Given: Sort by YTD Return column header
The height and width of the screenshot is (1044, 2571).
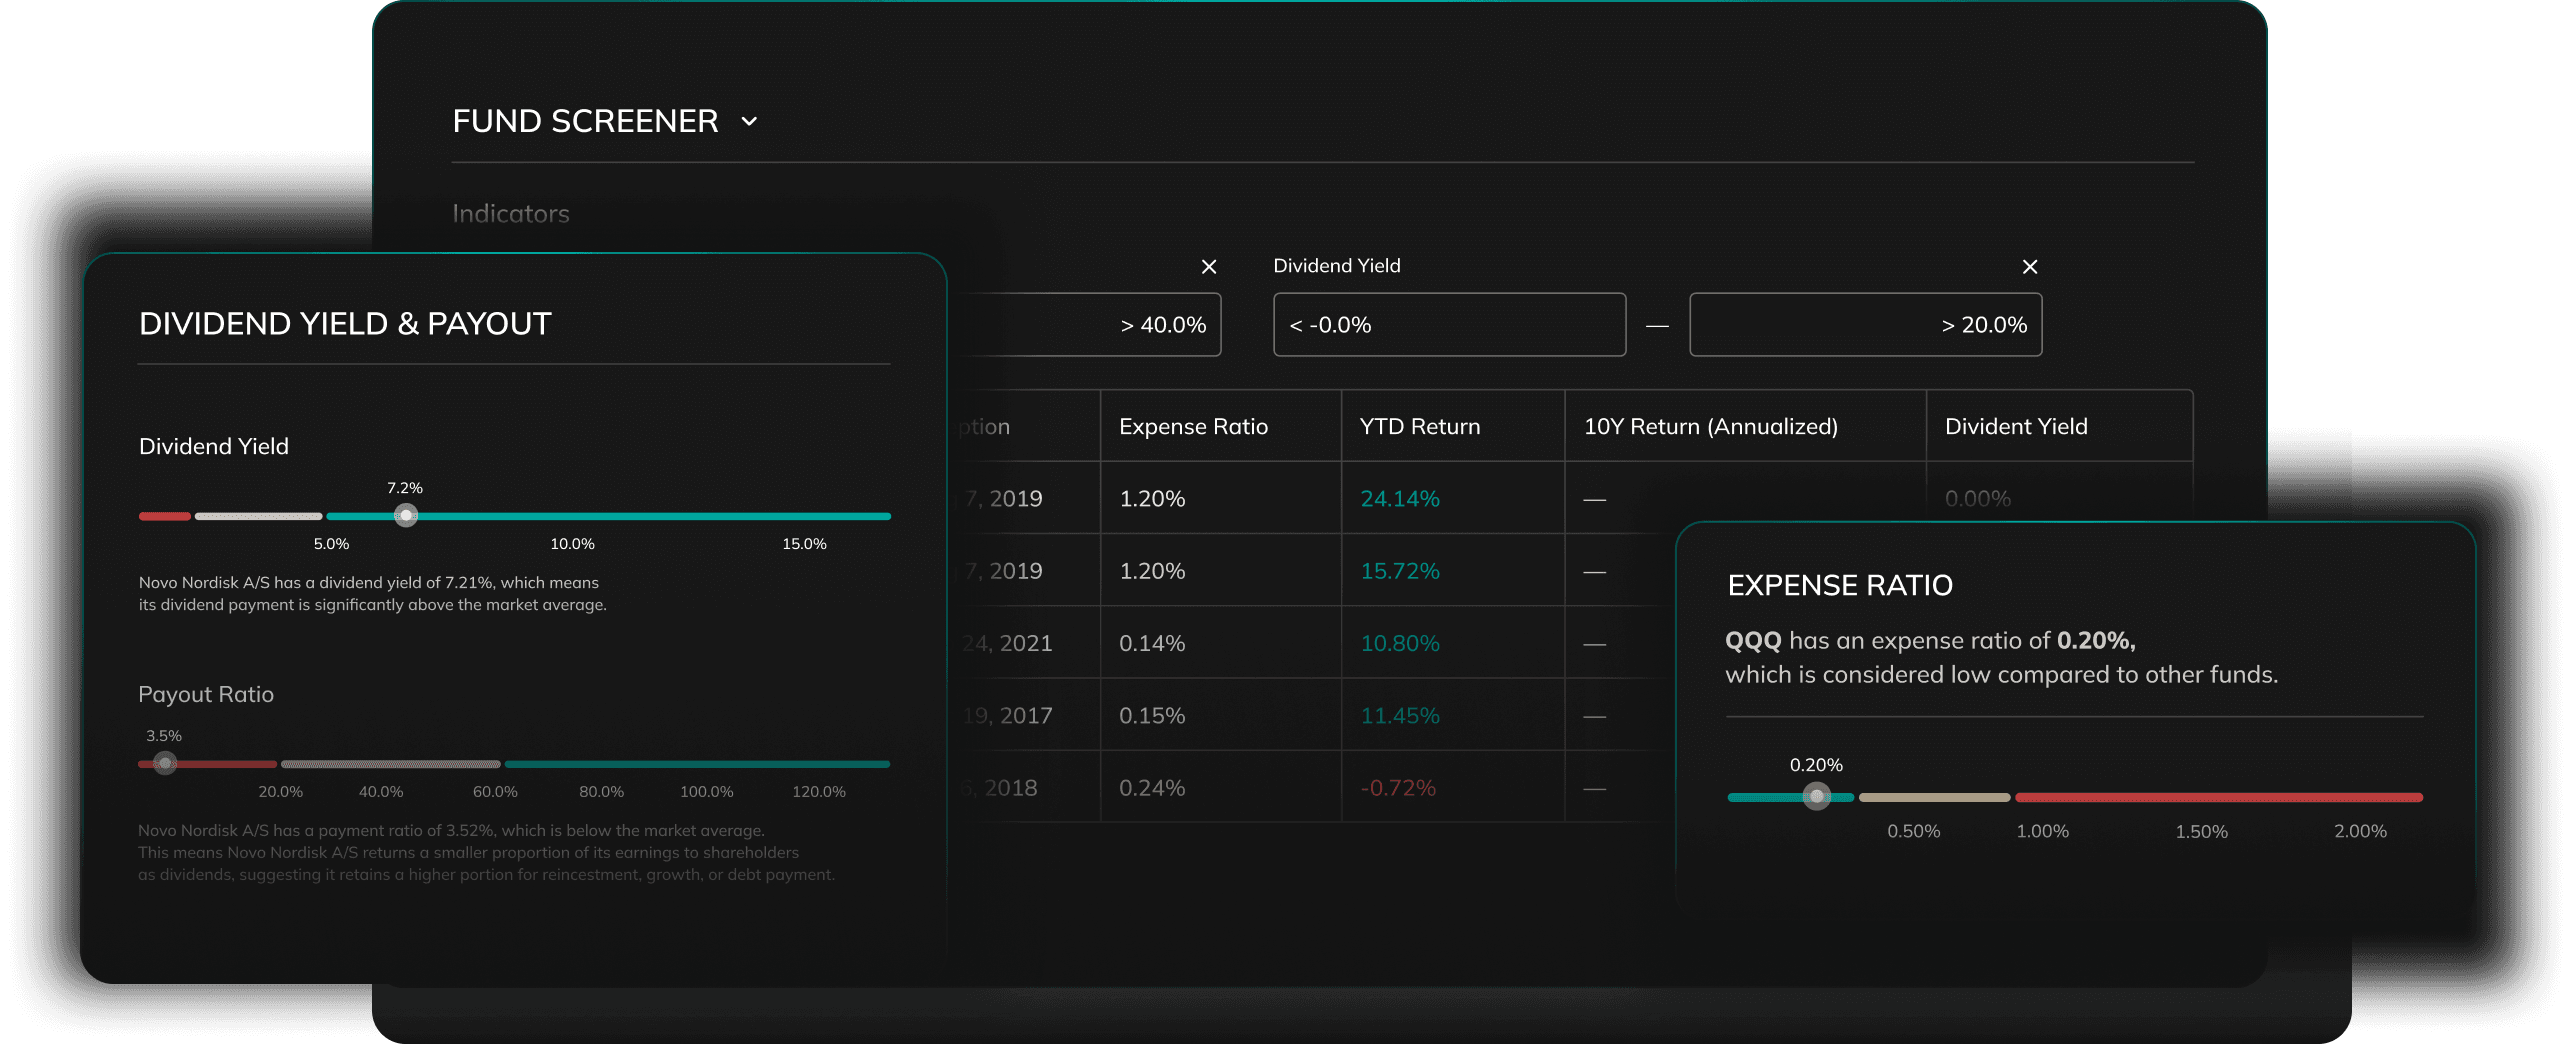Looking at the screenshot, I should [x=1419, y=427].
